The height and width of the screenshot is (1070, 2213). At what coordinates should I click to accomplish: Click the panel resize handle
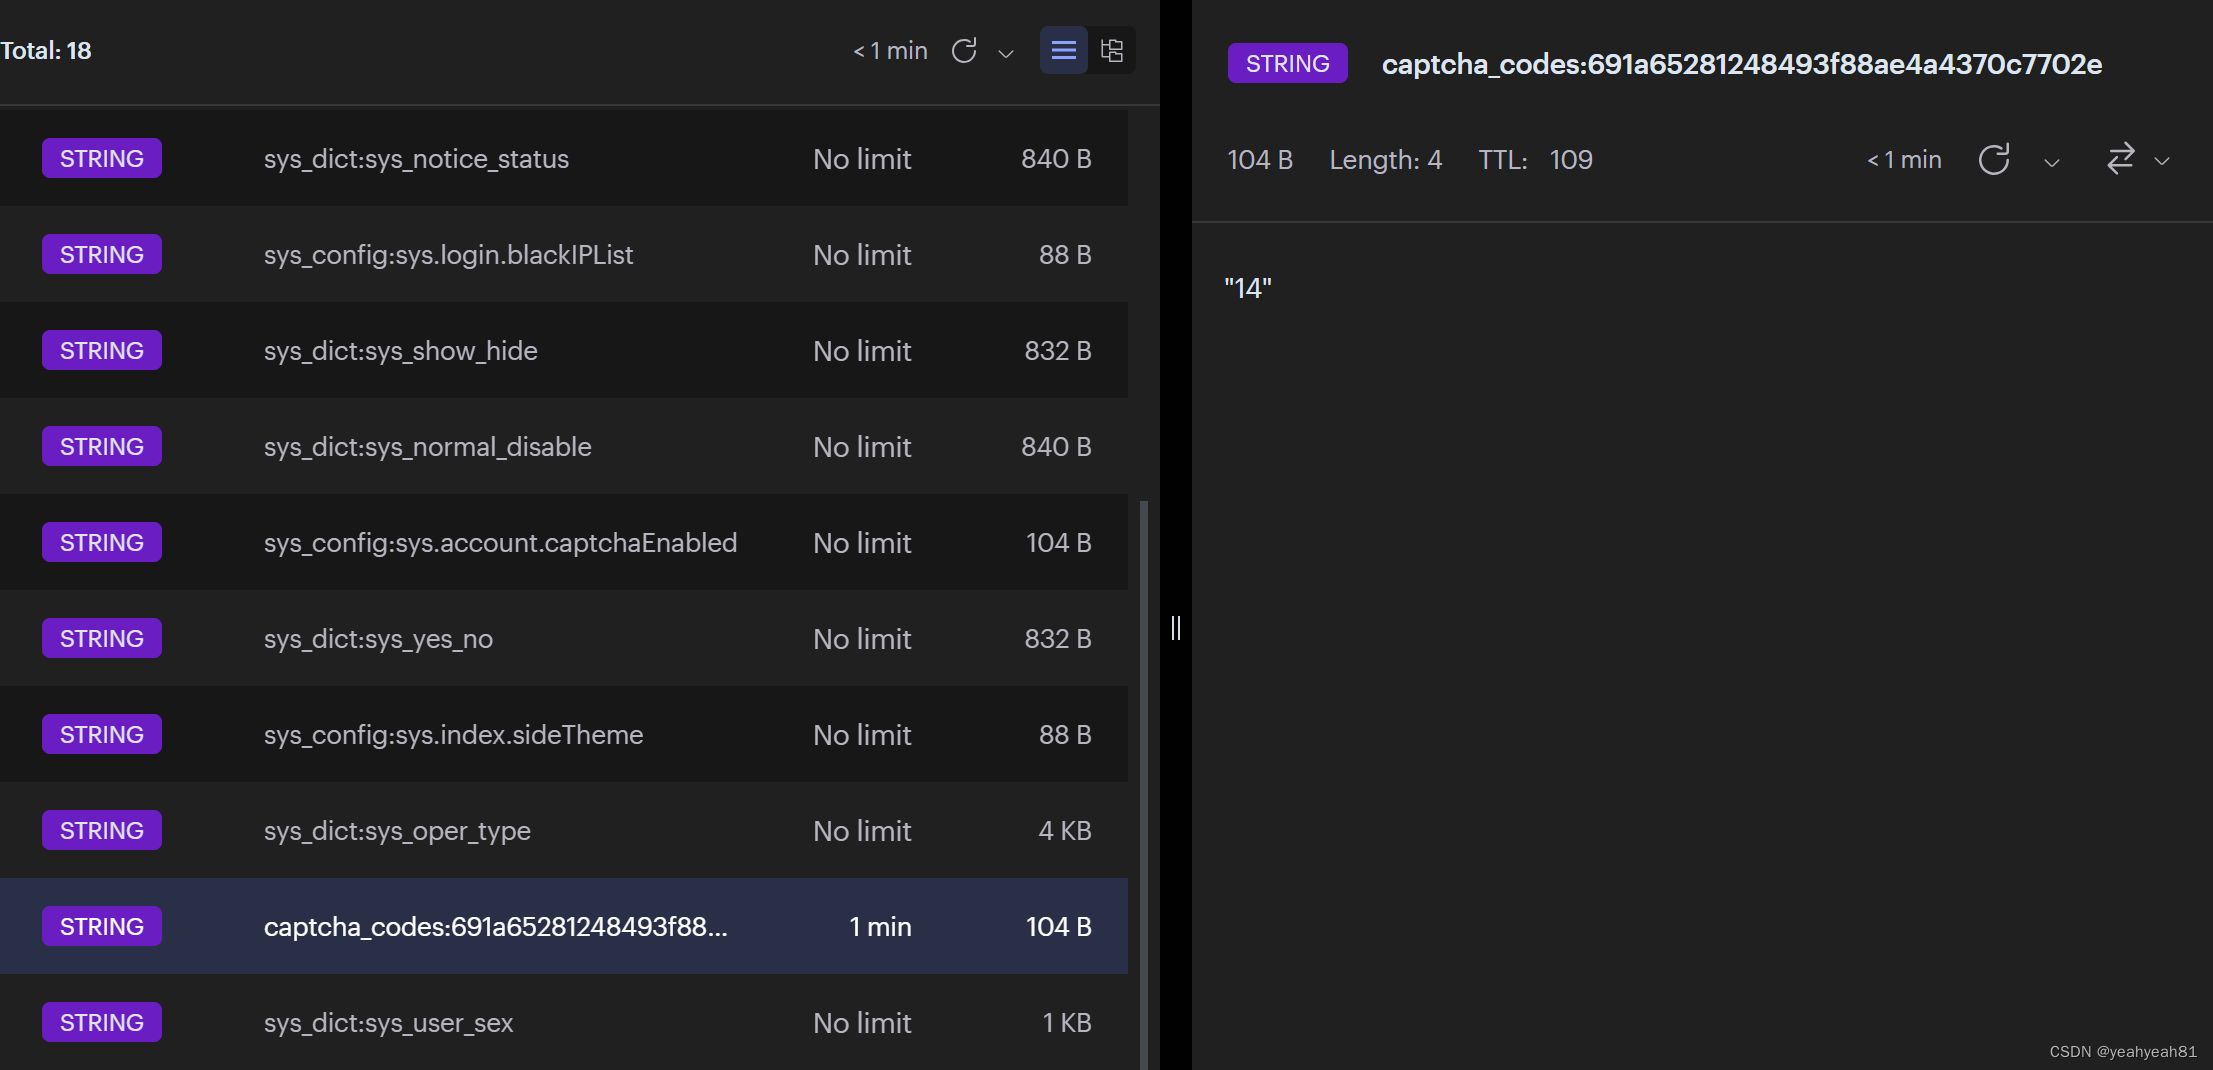pyautogui.click(x=1176, y=628)
